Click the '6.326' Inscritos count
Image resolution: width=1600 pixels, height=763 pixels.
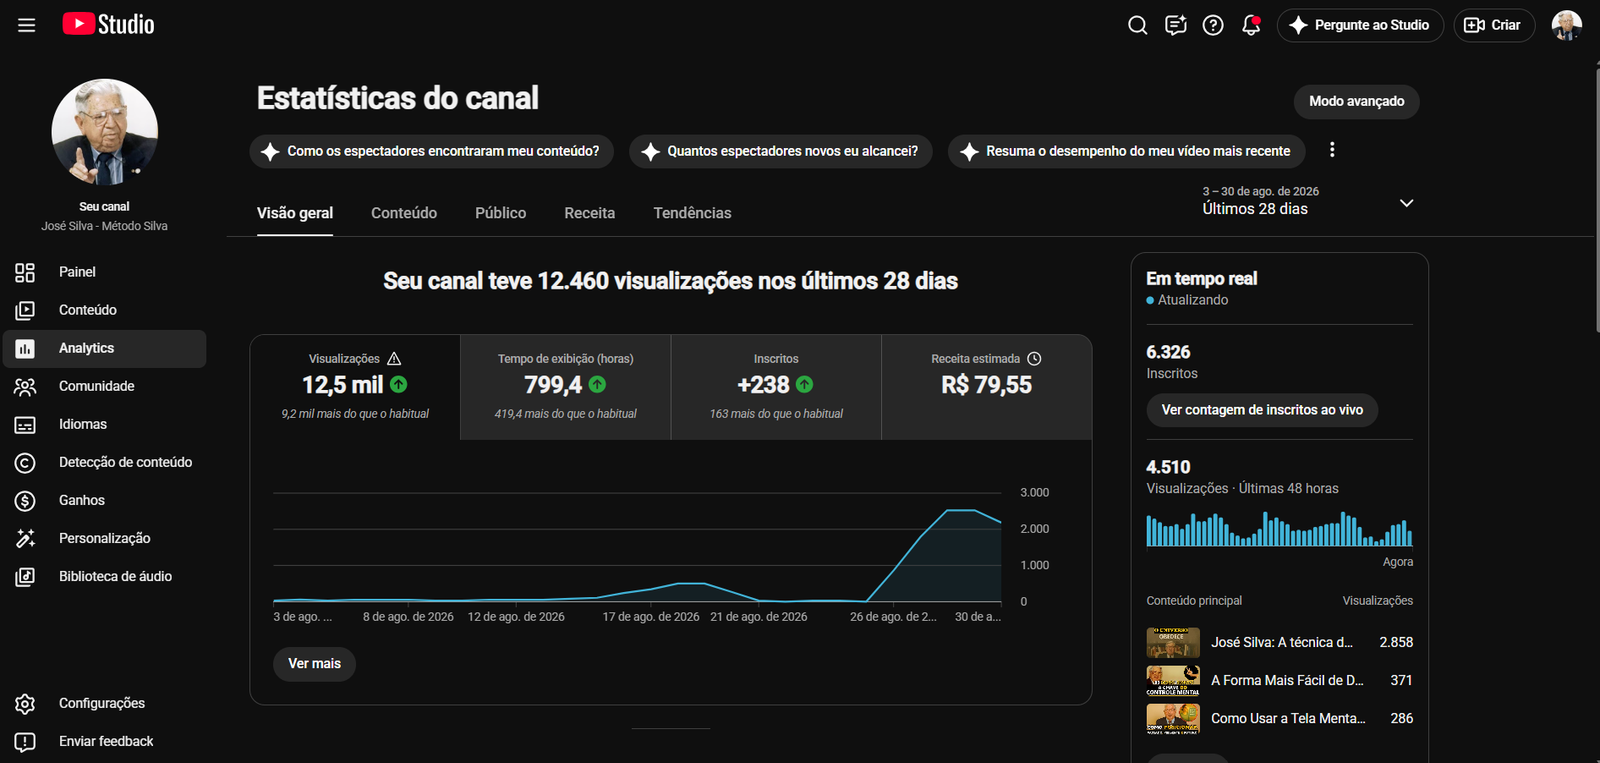(x=1168, y=352)
